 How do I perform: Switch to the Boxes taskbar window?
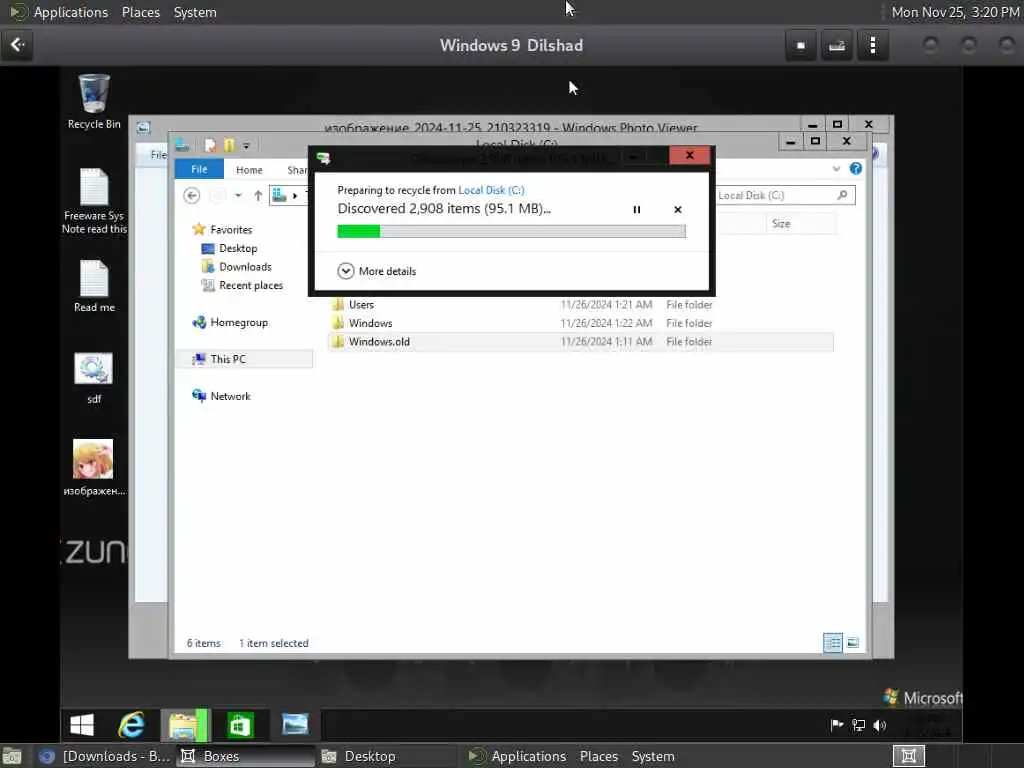(x=245, y=756)
